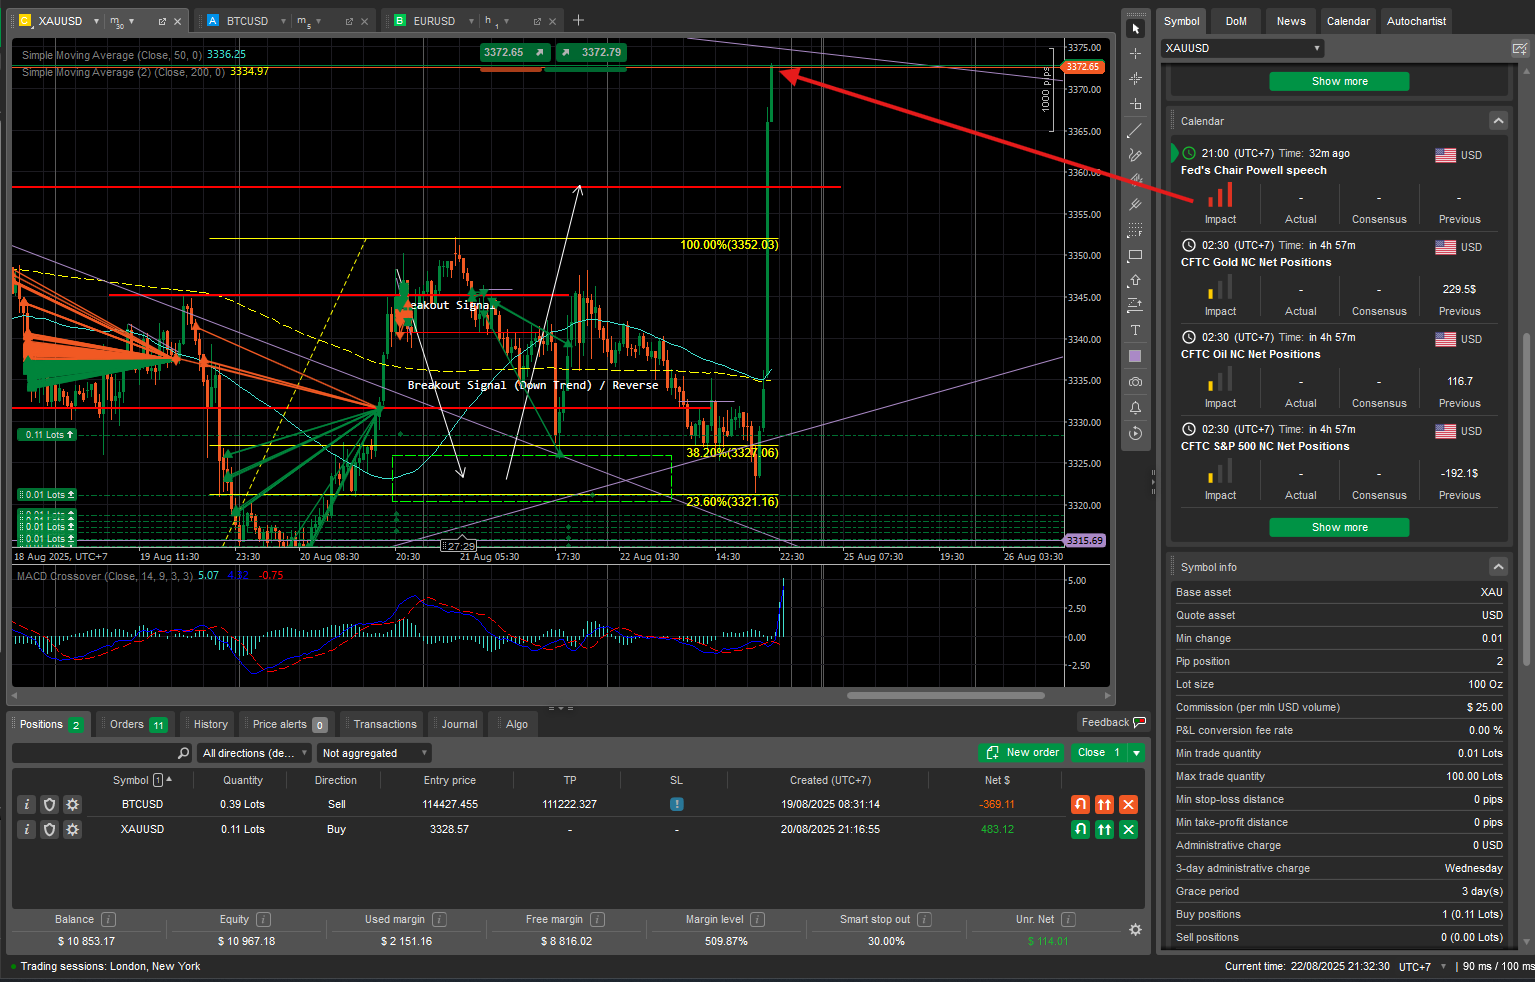Click the buy price button 3372.79

(x=591, y=52)
